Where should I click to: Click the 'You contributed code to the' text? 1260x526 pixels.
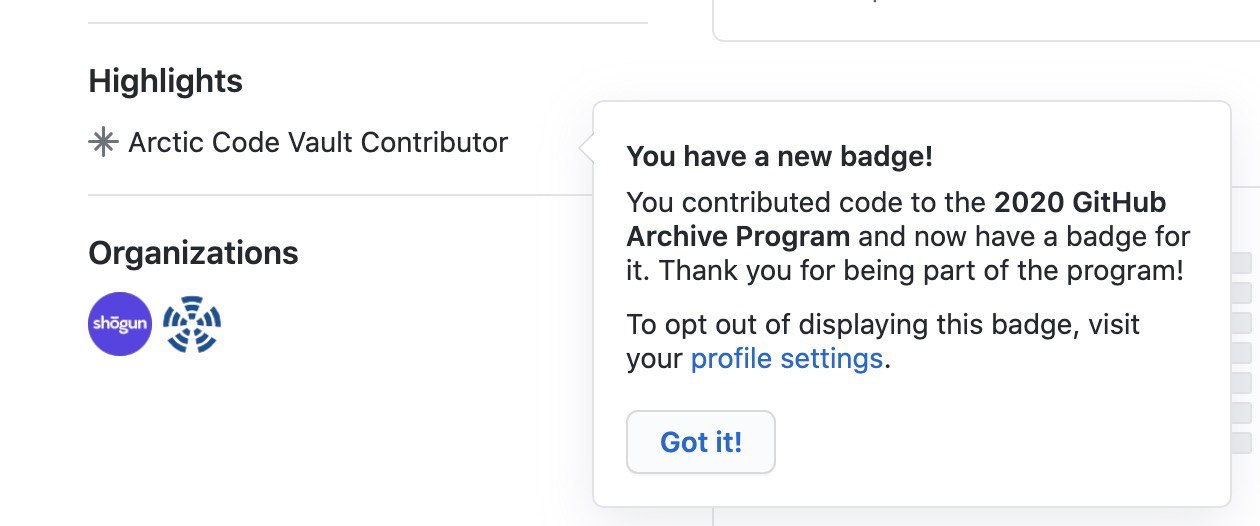[x=807, y=203]
